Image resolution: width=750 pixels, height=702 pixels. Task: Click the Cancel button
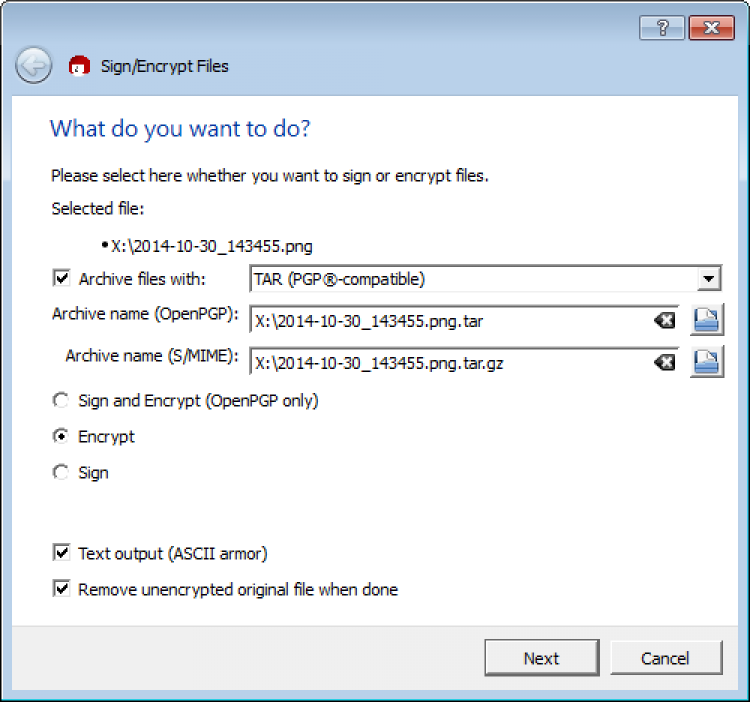pos(666,658)
